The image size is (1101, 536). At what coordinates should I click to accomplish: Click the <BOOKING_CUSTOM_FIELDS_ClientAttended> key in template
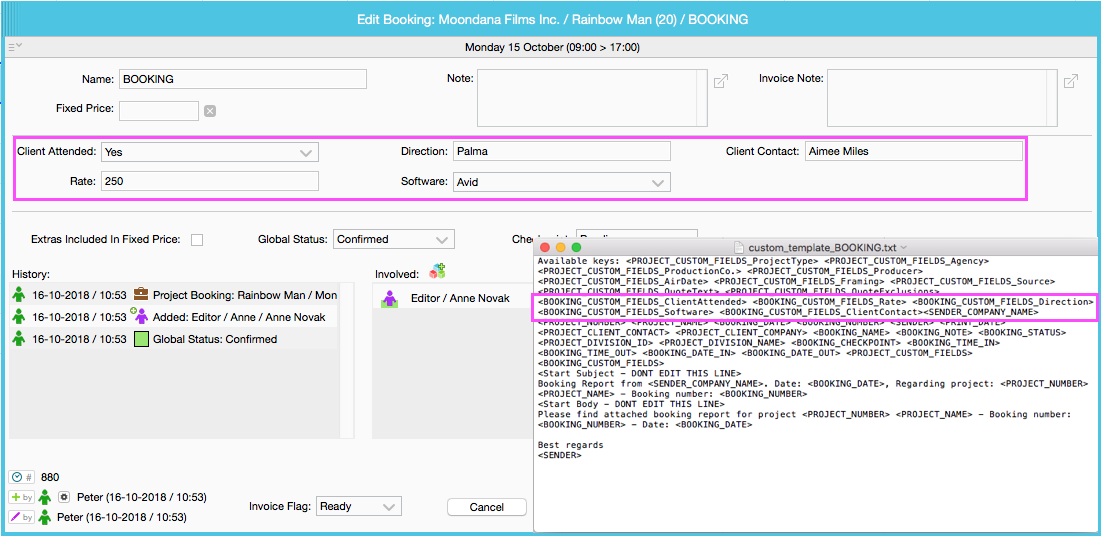coord(642,301)
